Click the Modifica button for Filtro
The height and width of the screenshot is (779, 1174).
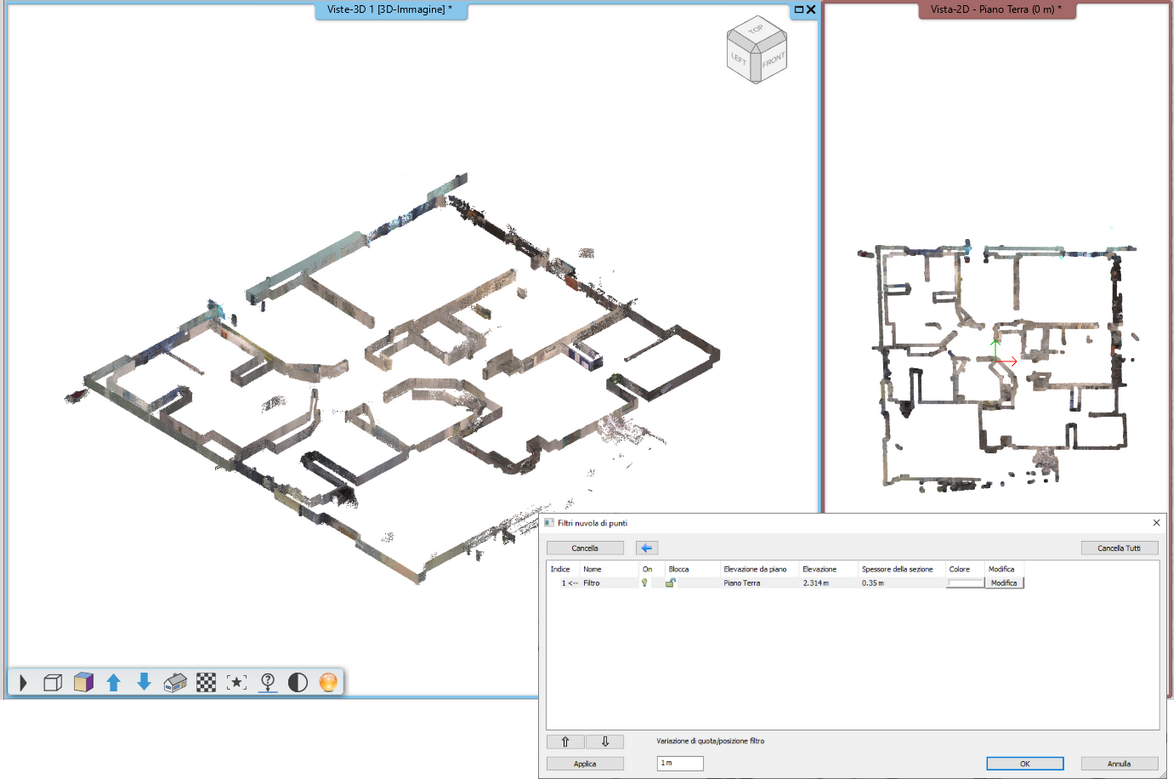click(x=1004, y=583)
